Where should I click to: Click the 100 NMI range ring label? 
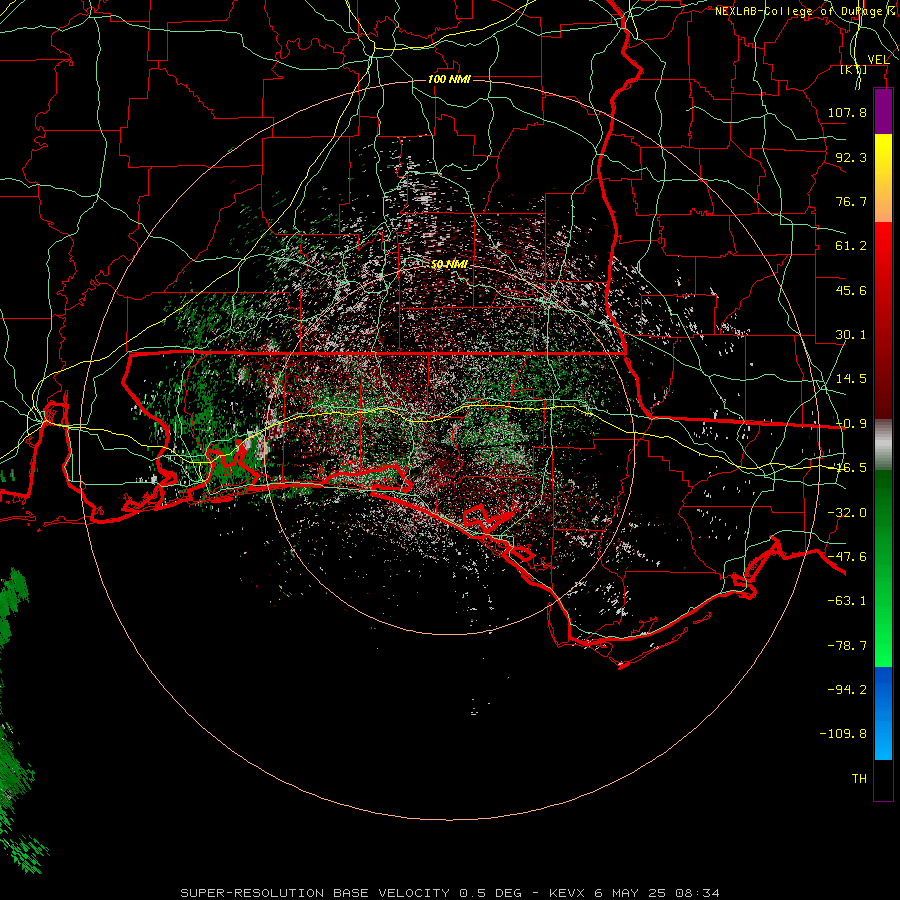pyautogui.click(x=449, y=79)
